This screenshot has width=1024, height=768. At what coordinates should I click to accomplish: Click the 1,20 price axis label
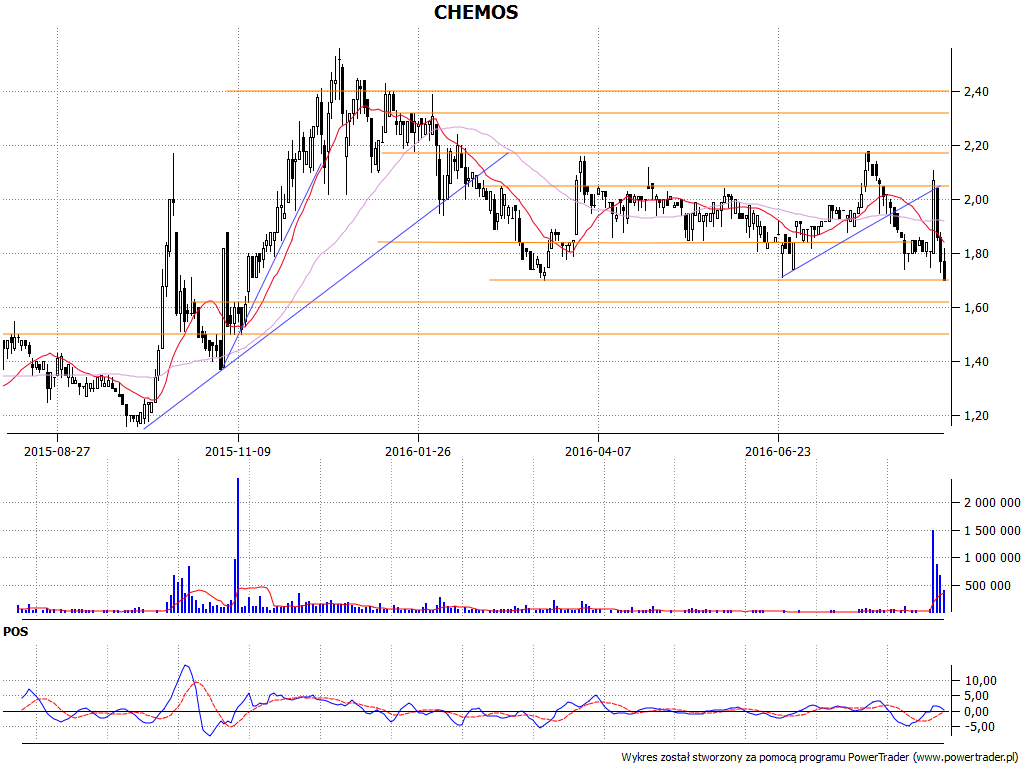[976, 416]
